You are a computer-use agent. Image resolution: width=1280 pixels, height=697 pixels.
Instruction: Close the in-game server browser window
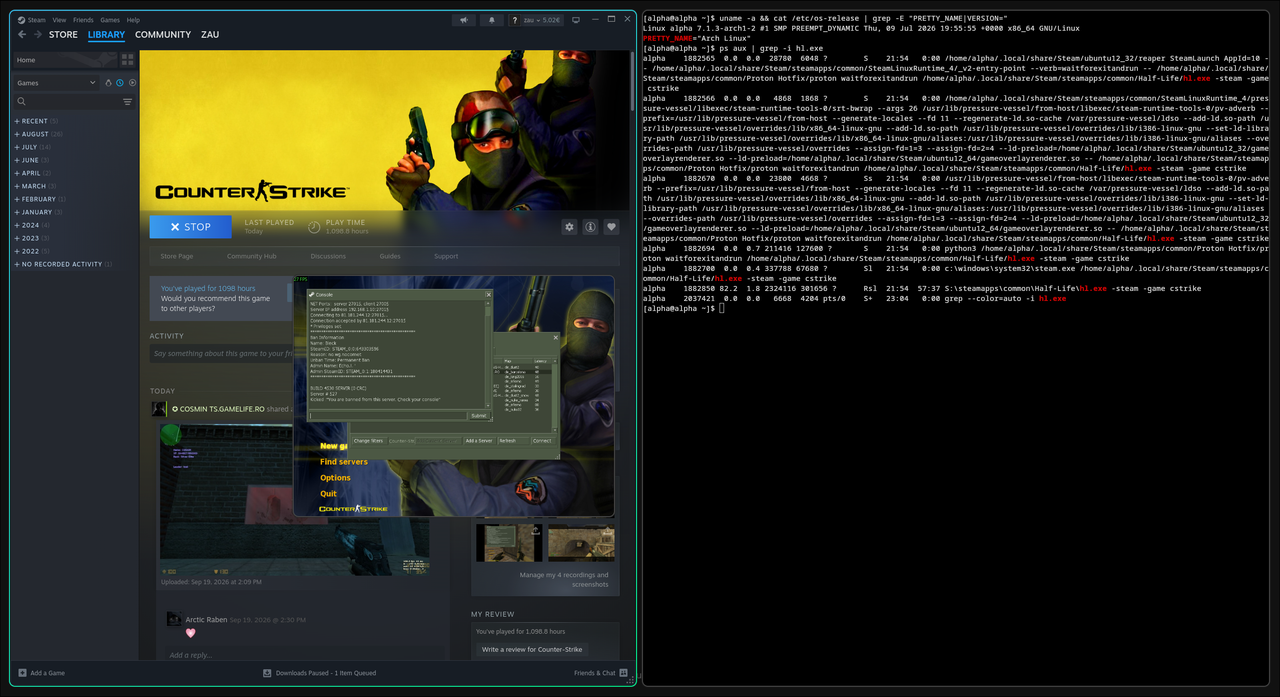(x=555, y=337)
